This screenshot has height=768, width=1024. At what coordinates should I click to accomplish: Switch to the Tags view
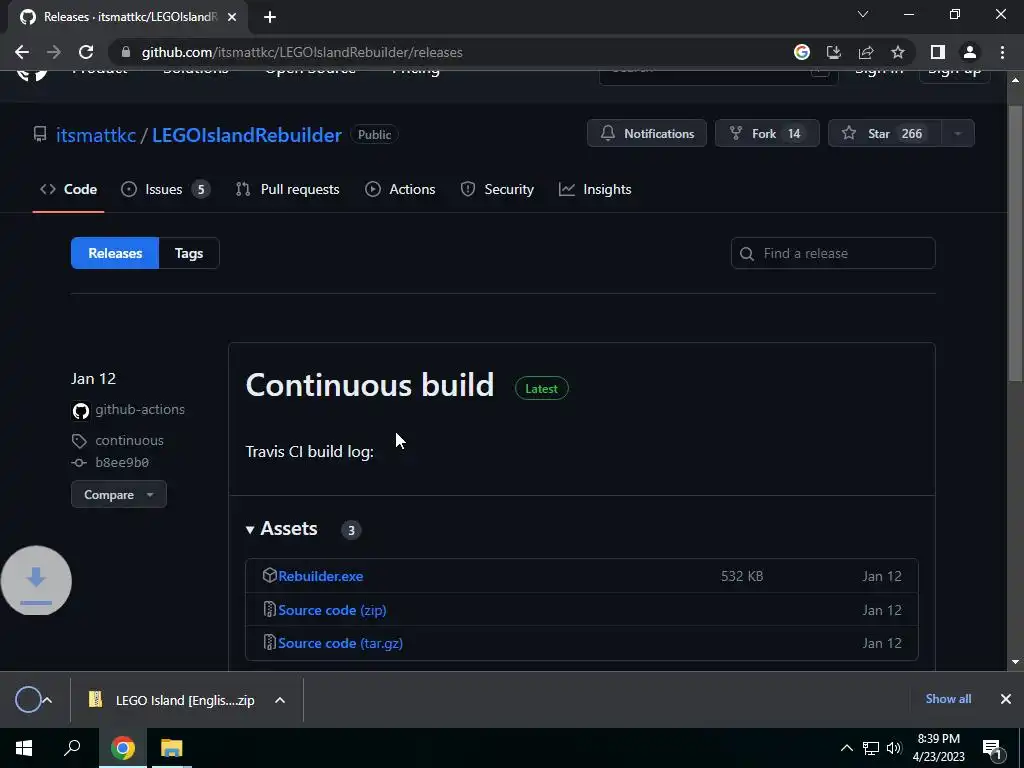(x=189, y=253)
